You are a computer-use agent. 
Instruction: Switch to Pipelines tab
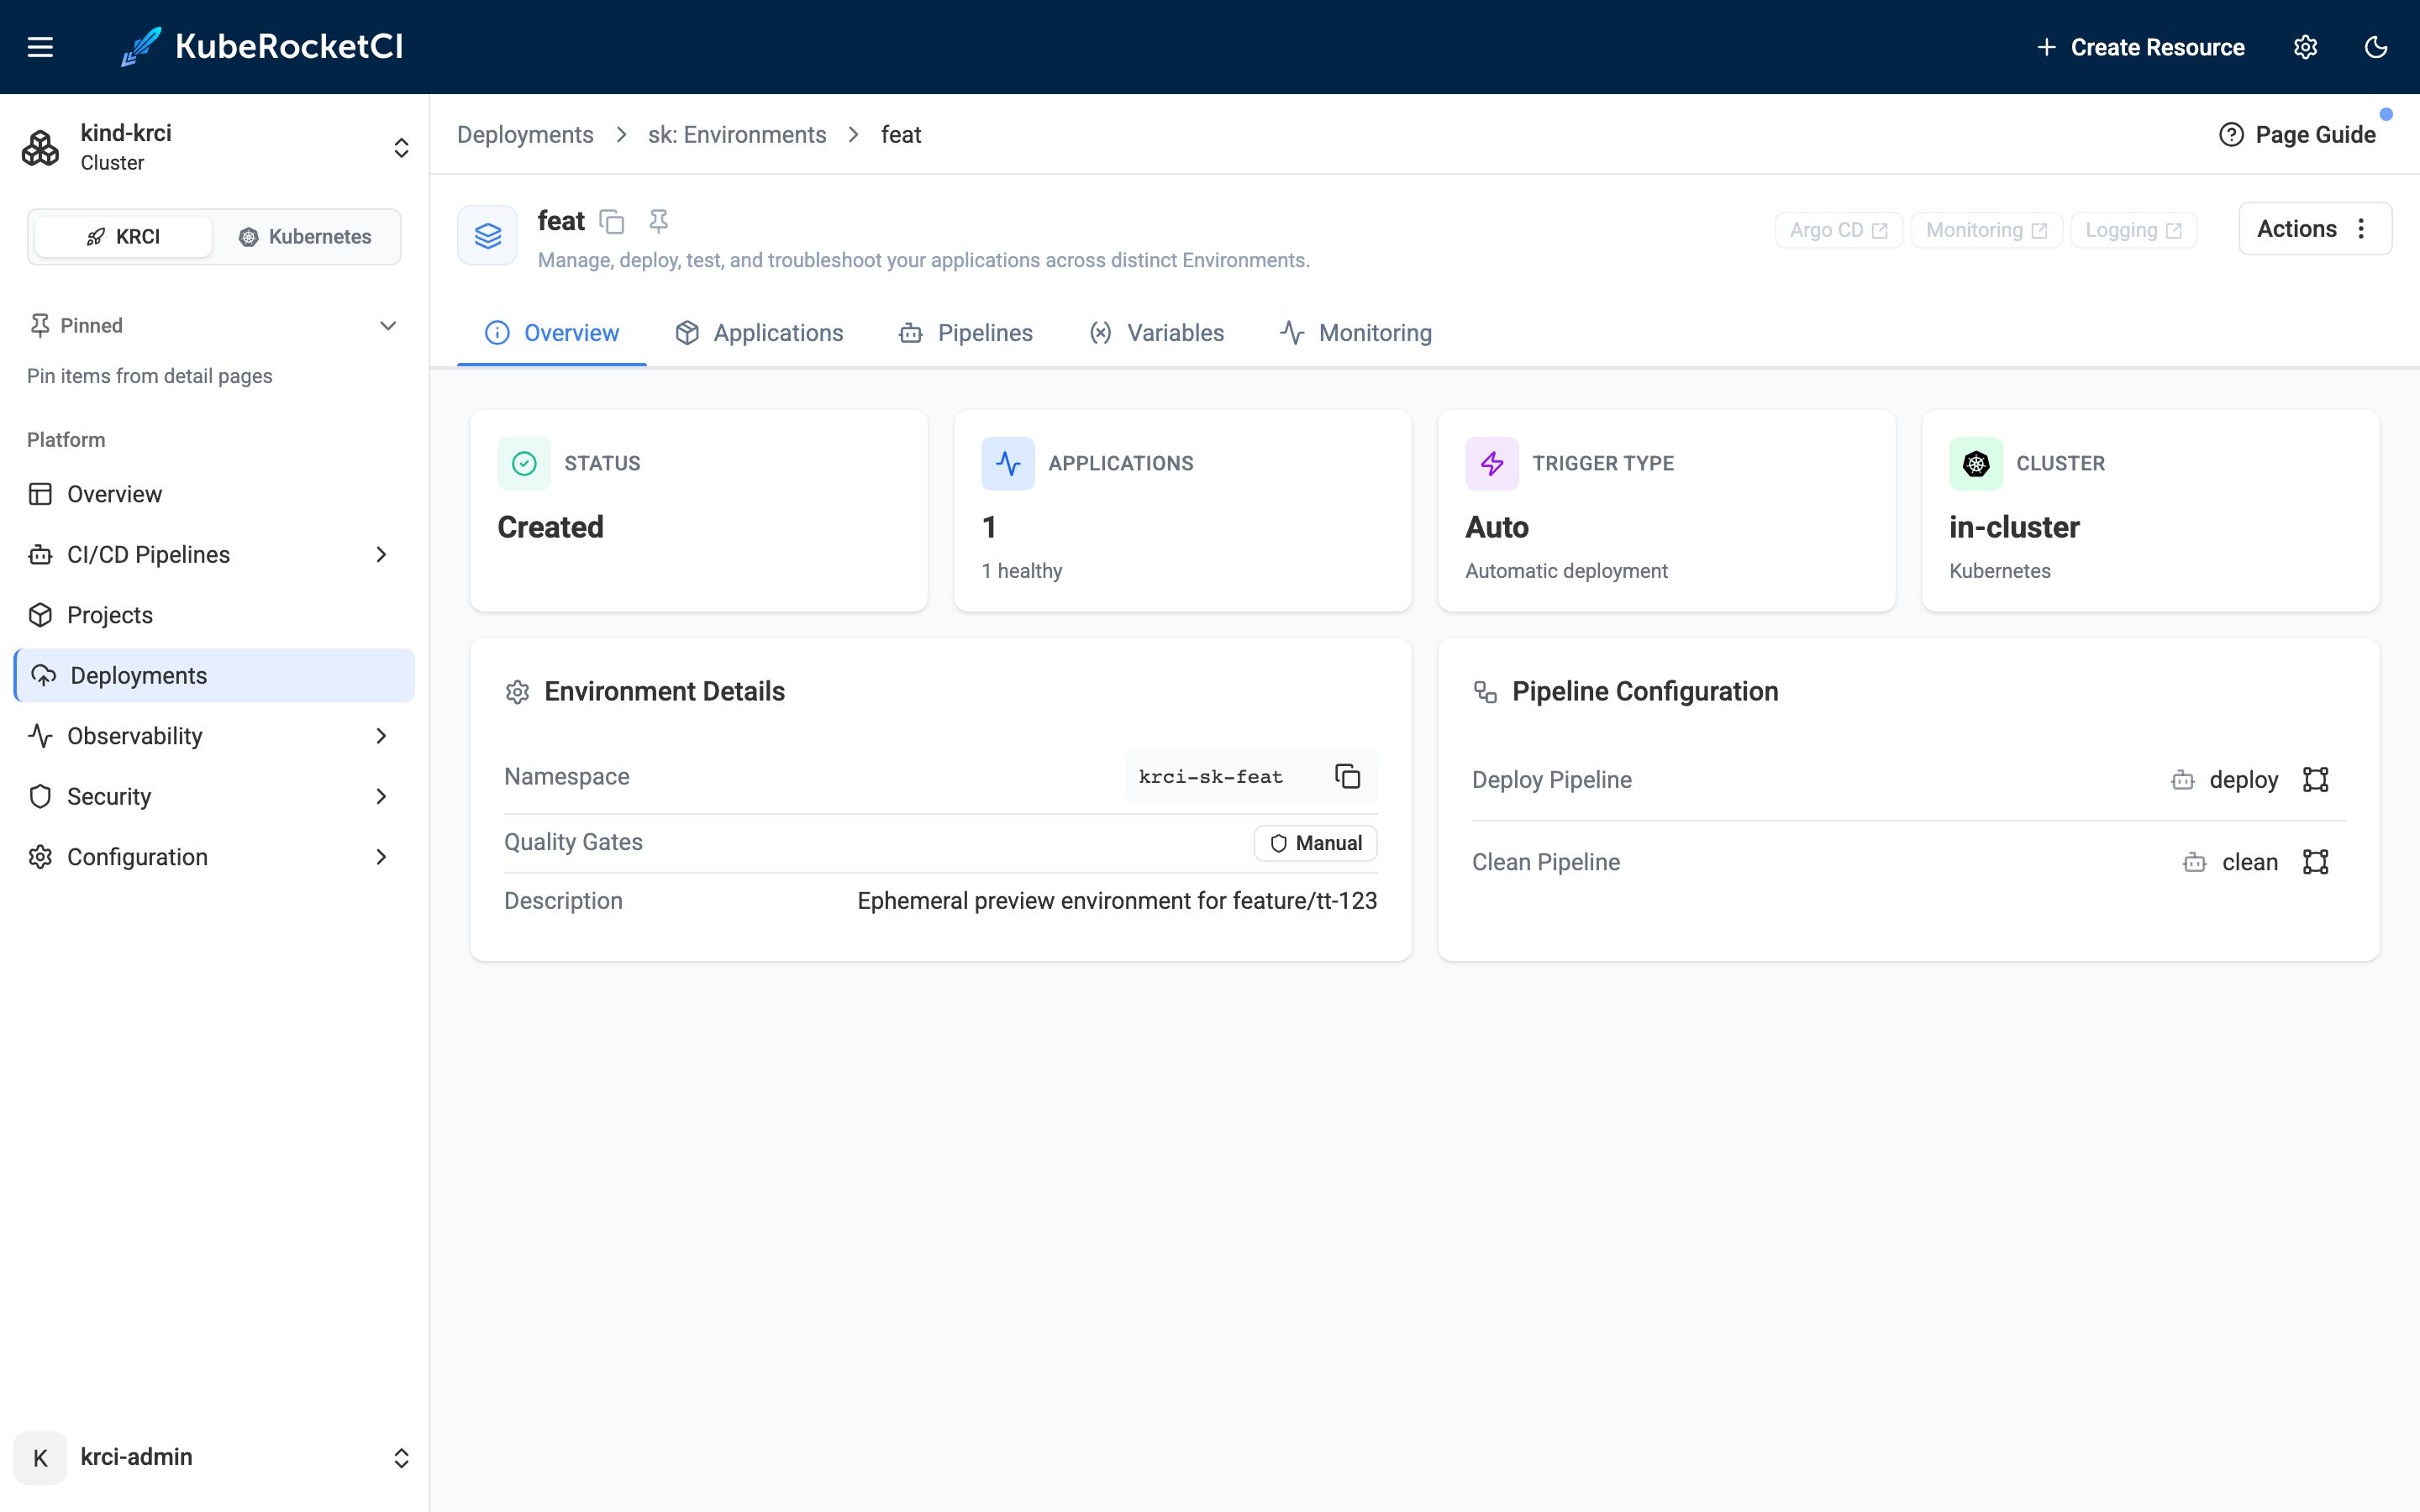pos(966,333)
